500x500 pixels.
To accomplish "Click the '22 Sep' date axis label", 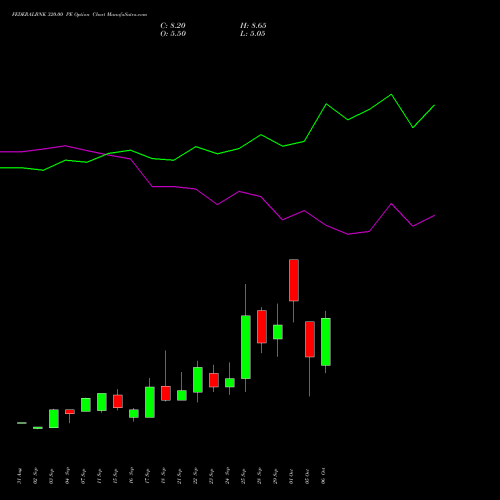I will pos(195,476).
